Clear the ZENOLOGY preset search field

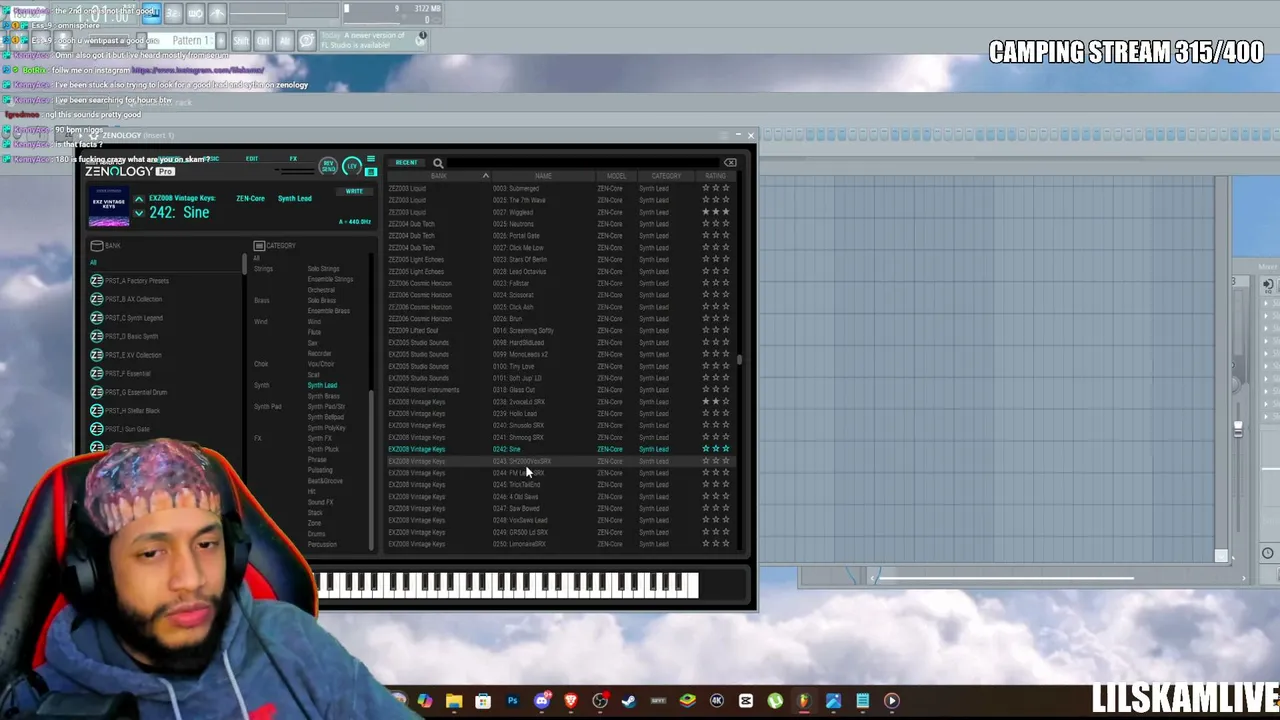pos(730,163)
